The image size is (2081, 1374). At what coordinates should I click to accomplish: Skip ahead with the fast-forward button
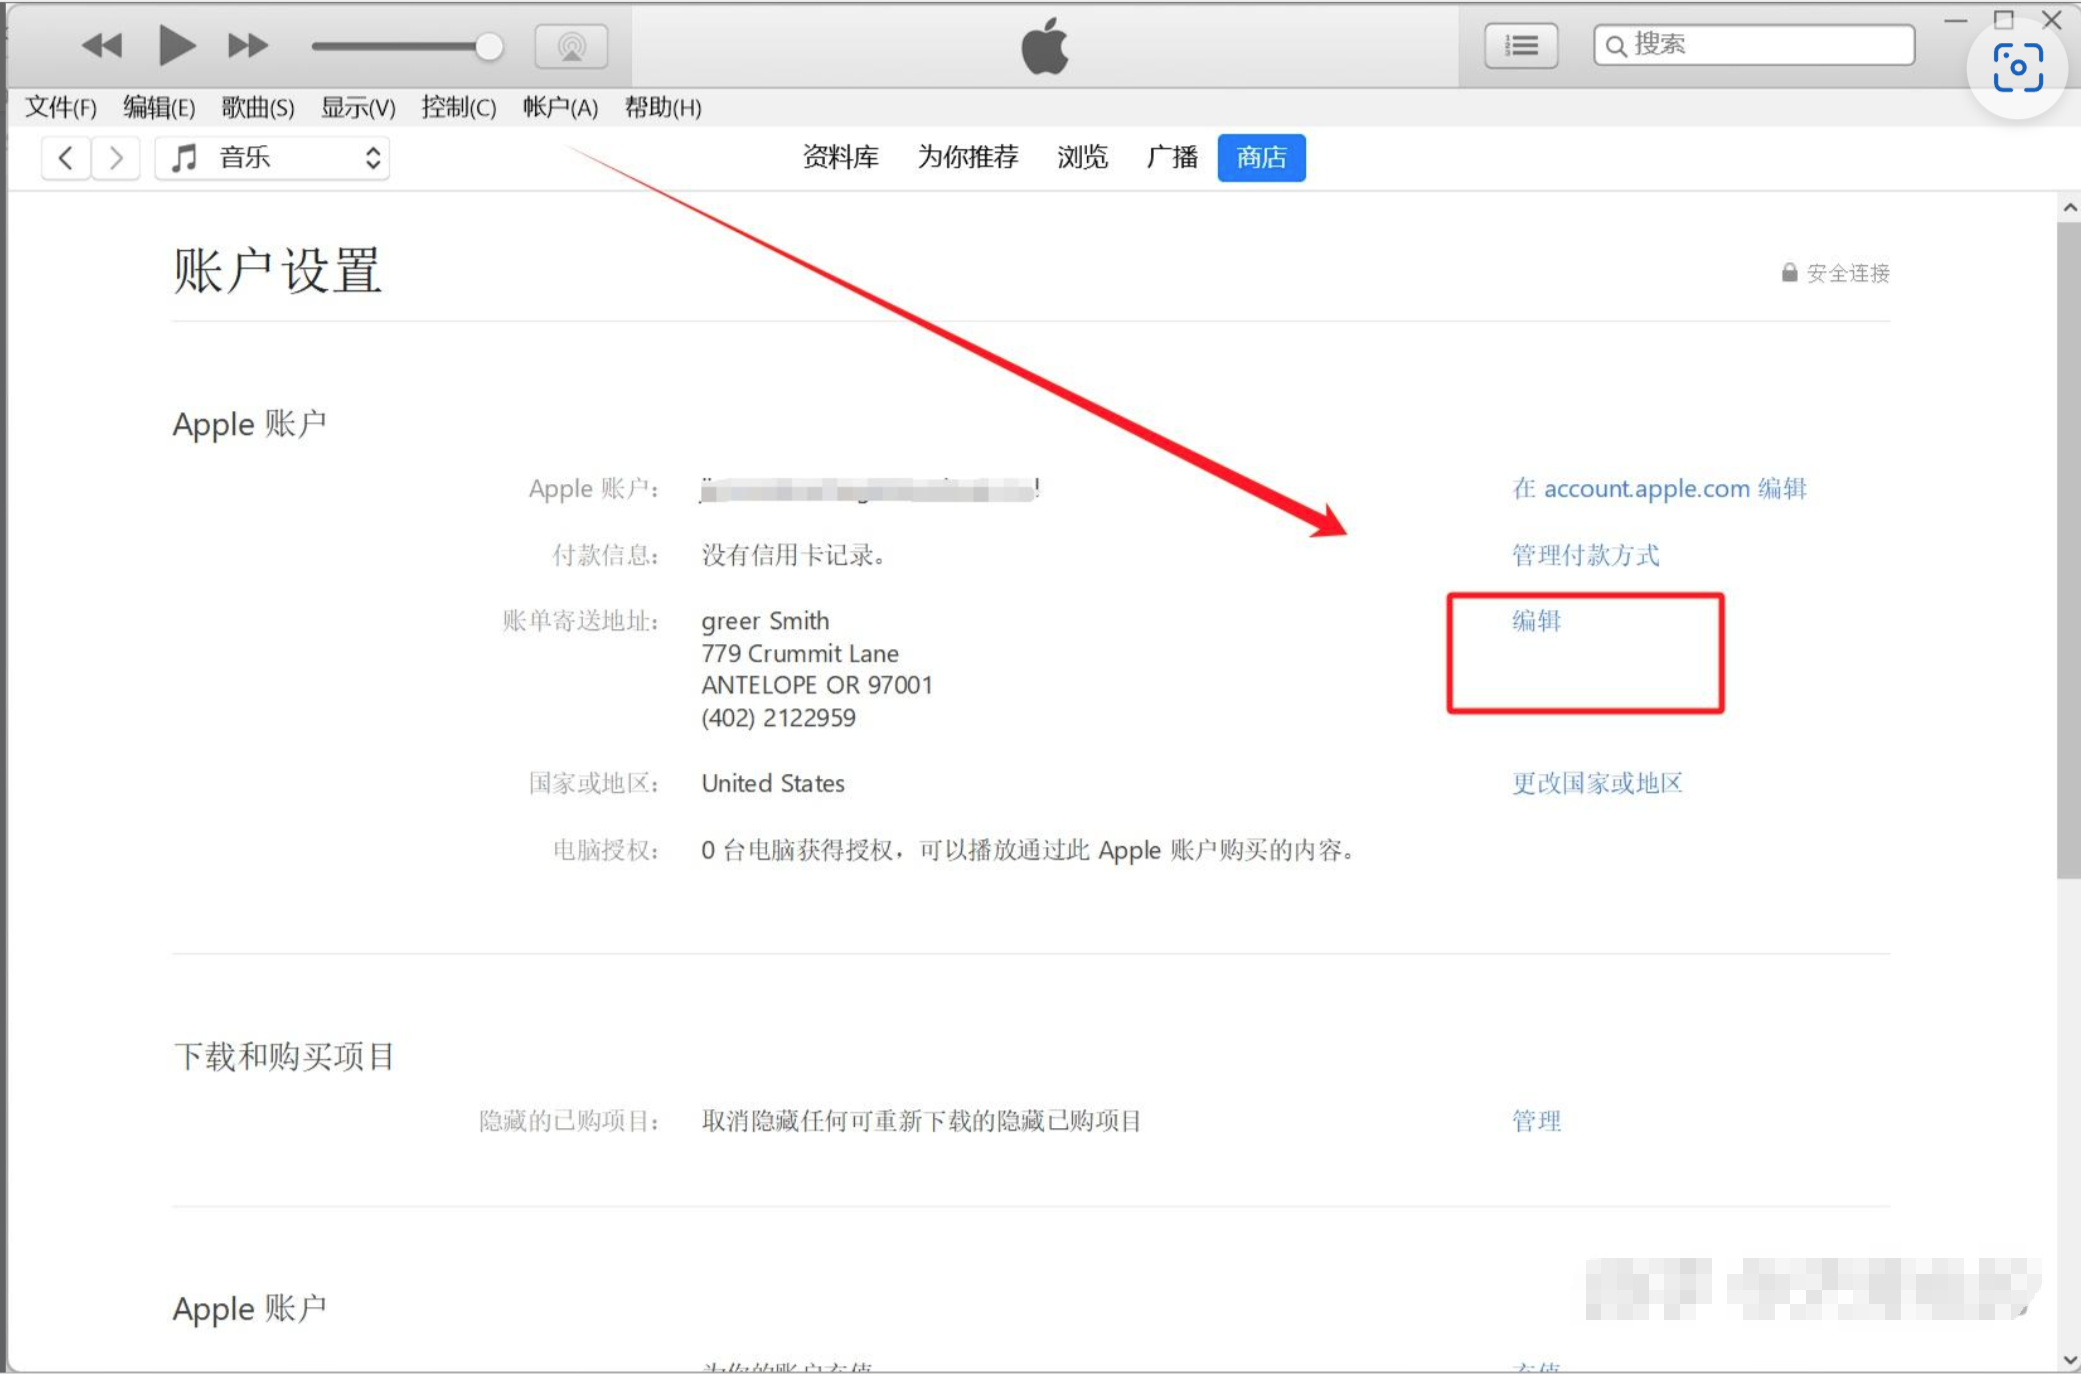pyautogui.click(x=247, y=46)
